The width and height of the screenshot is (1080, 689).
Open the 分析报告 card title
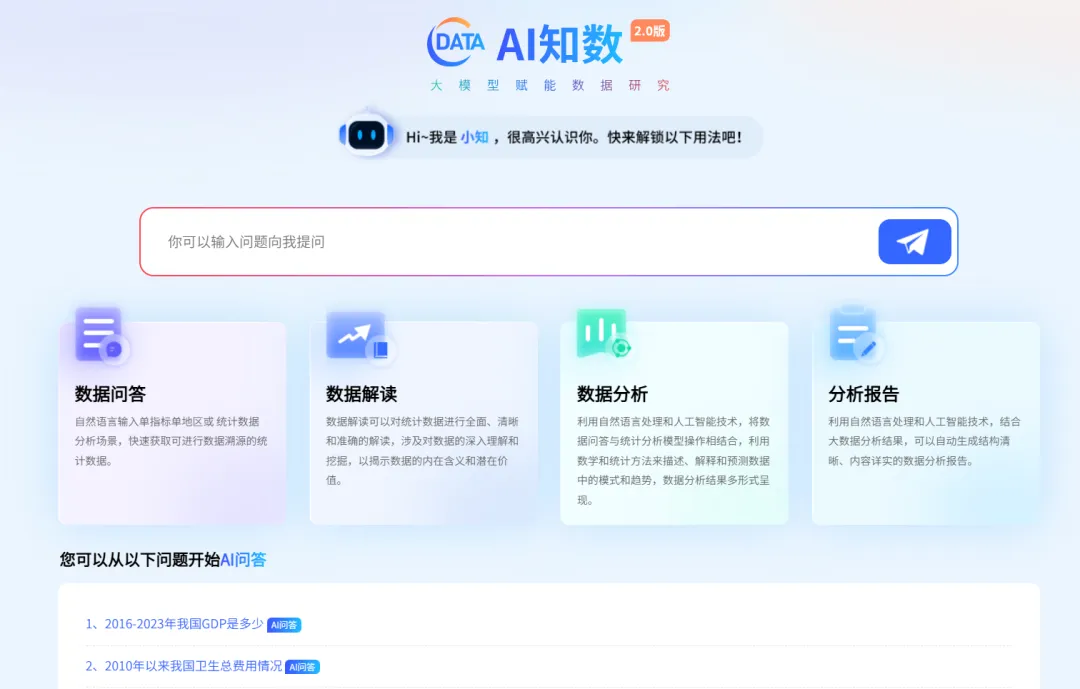coord(864,394)
